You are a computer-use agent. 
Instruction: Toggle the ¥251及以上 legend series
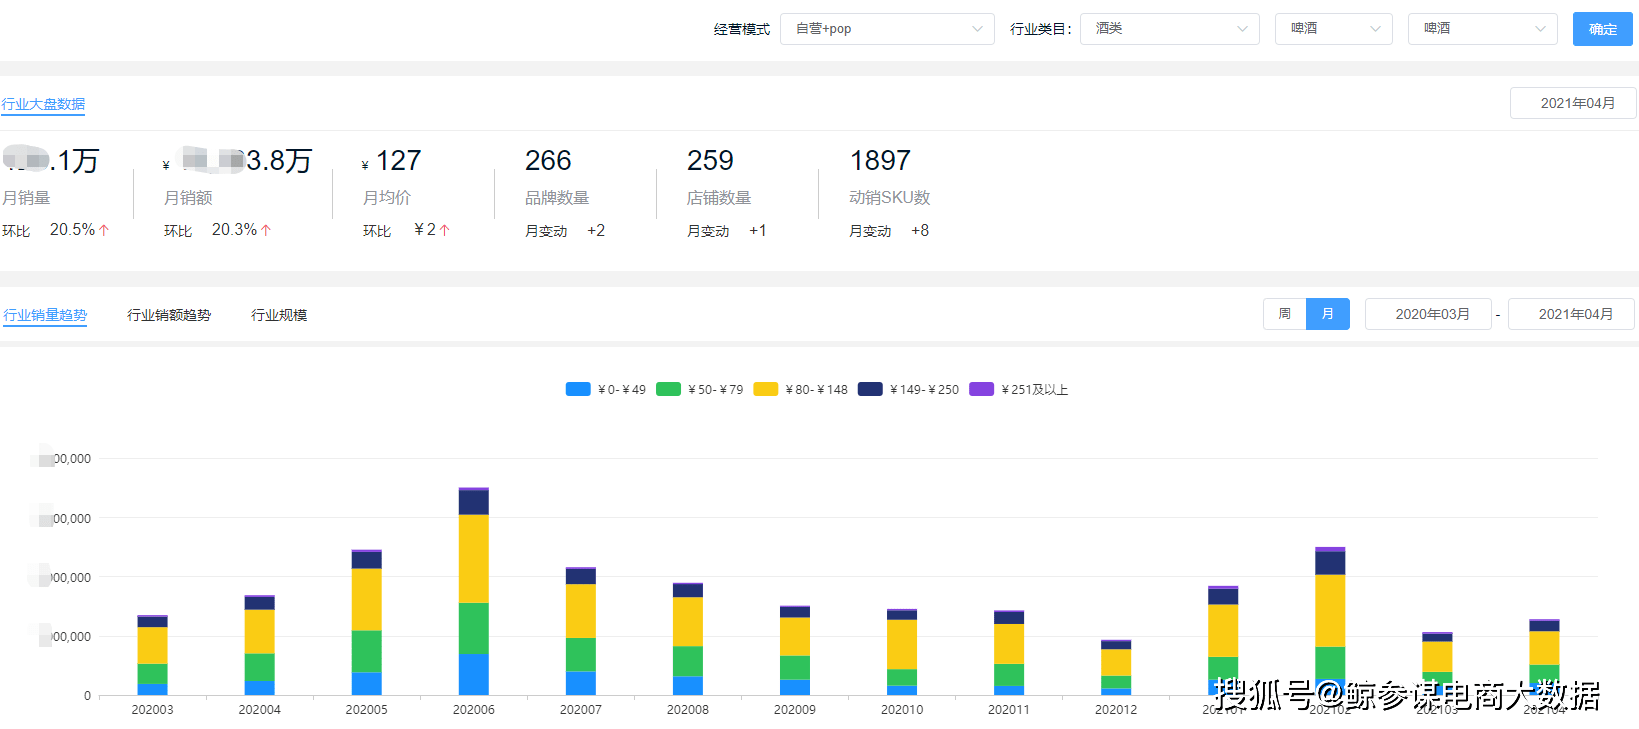(1019, 389)
